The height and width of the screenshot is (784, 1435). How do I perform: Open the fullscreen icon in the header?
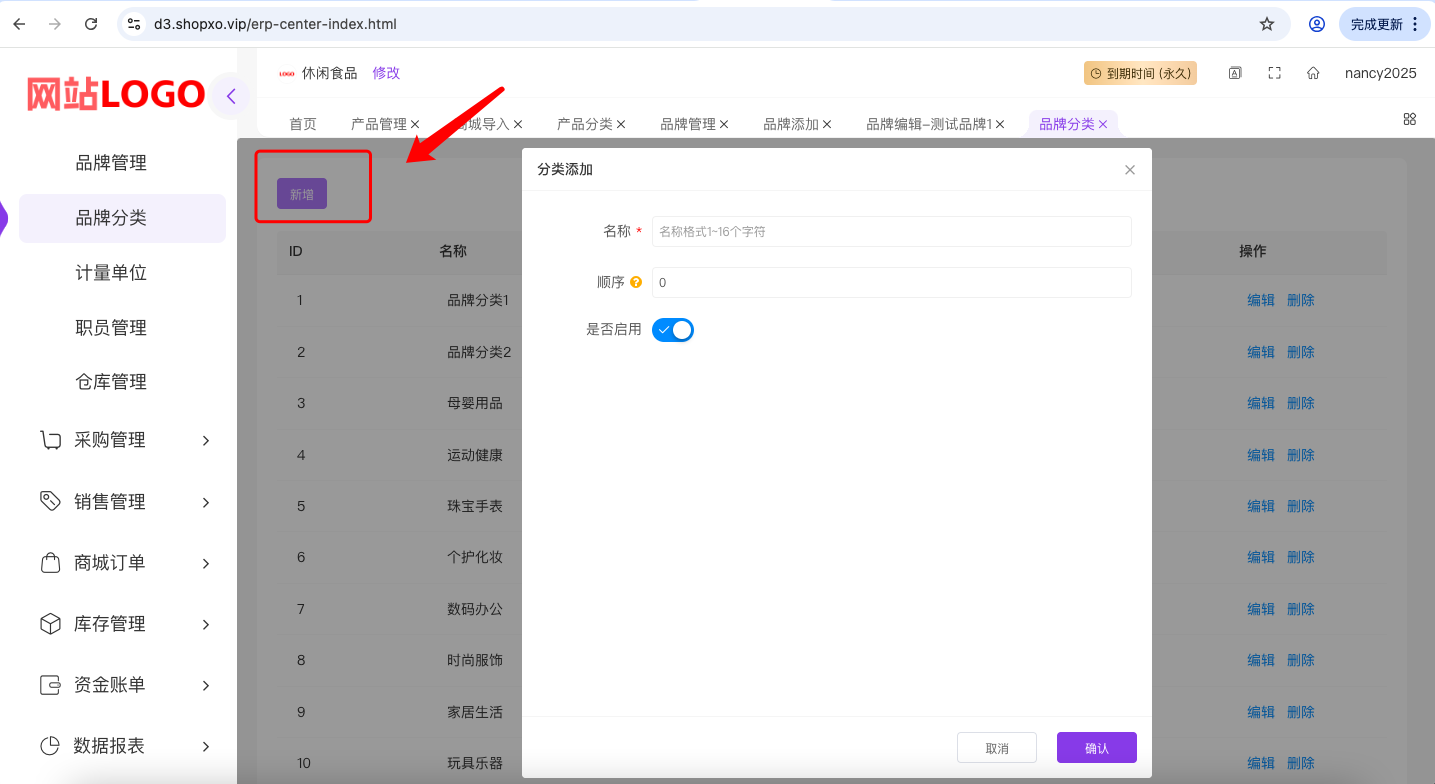click(x=1274, y=73)
